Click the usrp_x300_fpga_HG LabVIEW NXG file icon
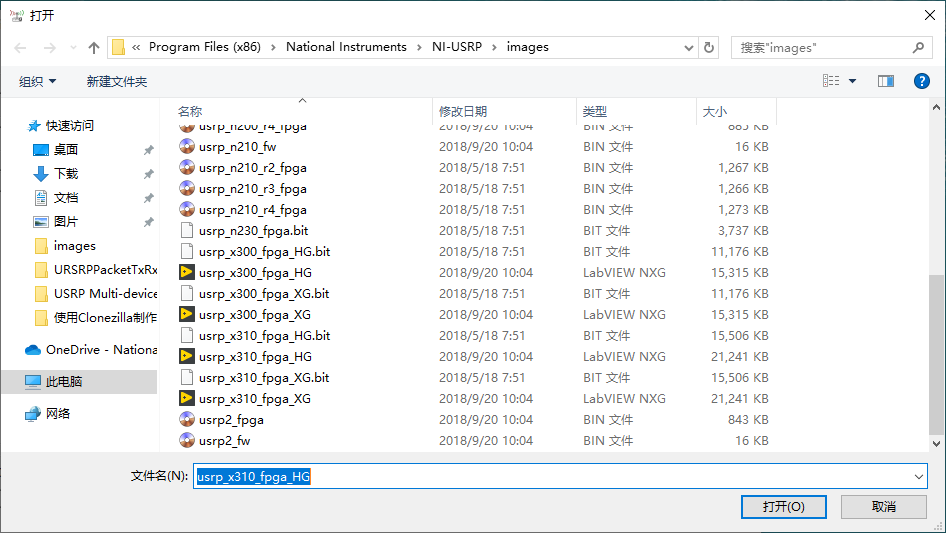946x533 pixels. 186,272
